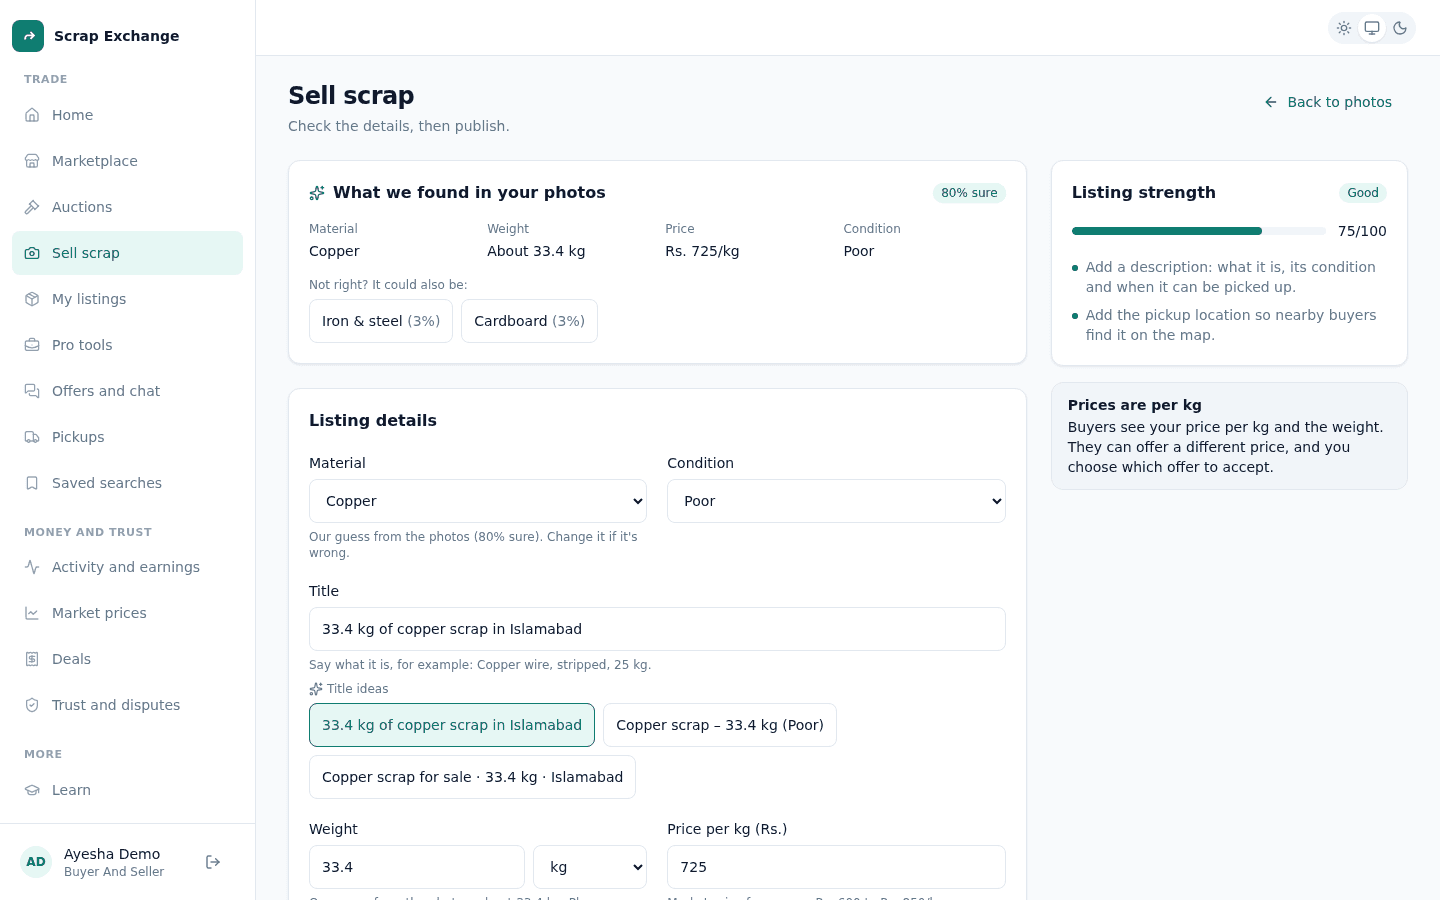The image size is (1440, 900).
Task: Click the Home house icon
Action: [32, 115]
